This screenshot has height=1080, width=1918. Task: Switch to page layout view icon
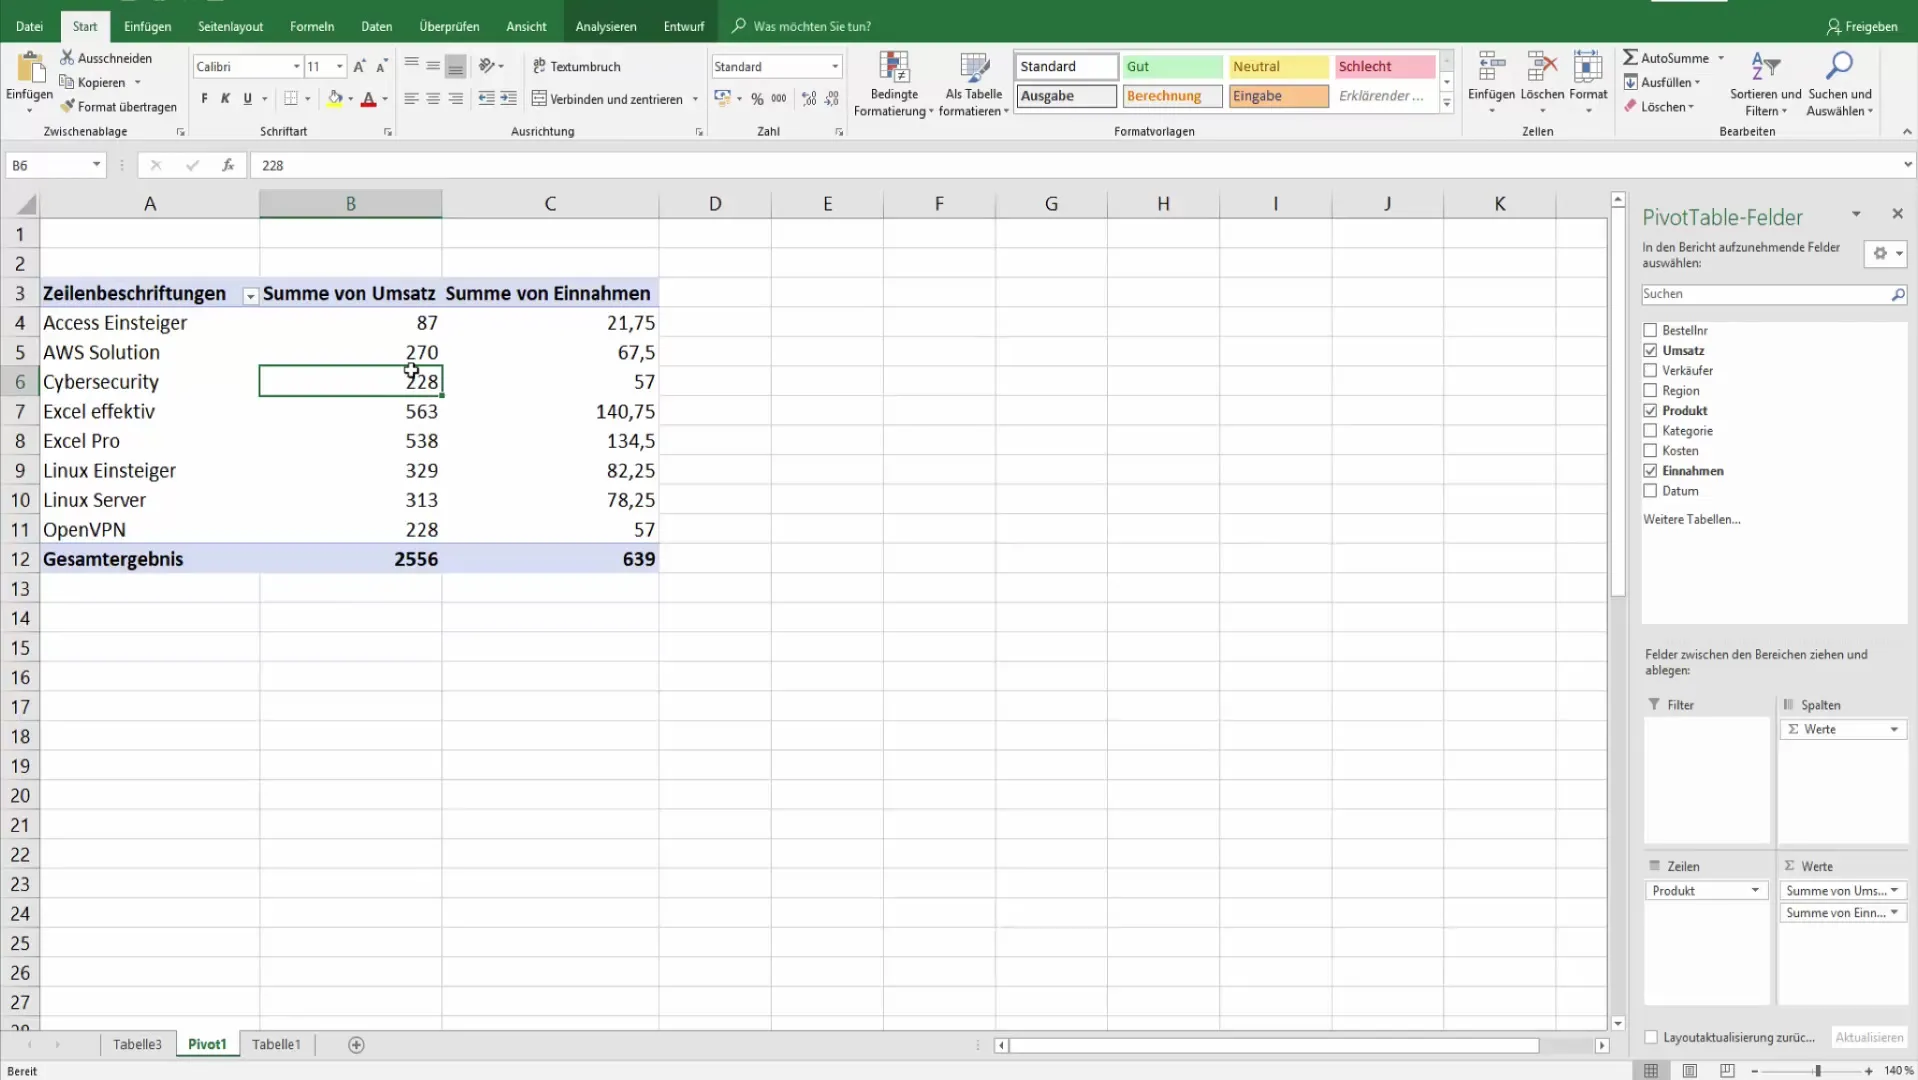click(x=1689, y=1070)
